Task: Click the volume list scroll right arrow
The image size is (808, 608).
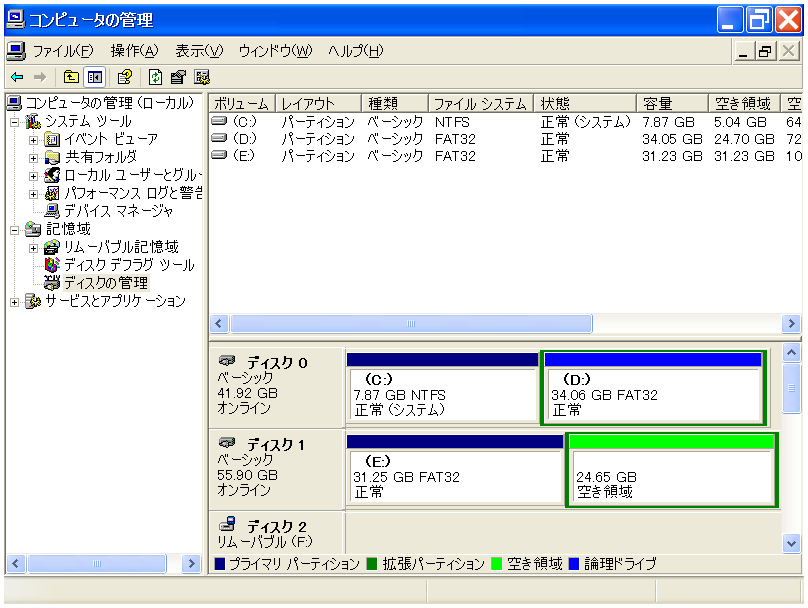Action: coord(791,324)
